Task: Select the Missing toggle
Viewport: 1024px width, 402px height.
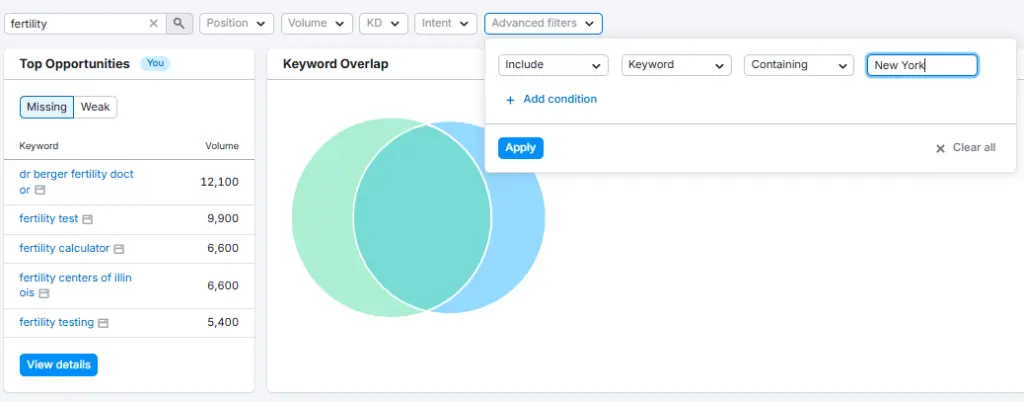Action: 47,107
